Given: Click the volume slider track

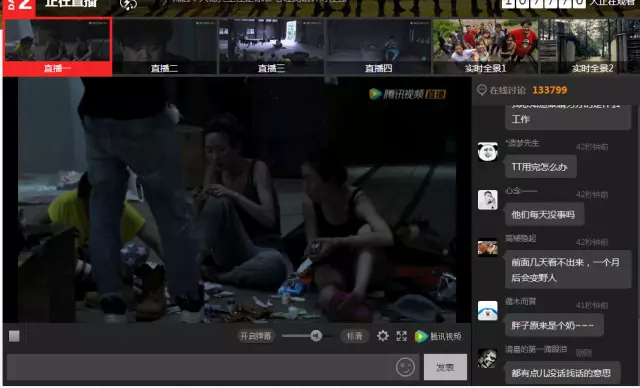Looking at the screenshot, I should coord(307,336).
